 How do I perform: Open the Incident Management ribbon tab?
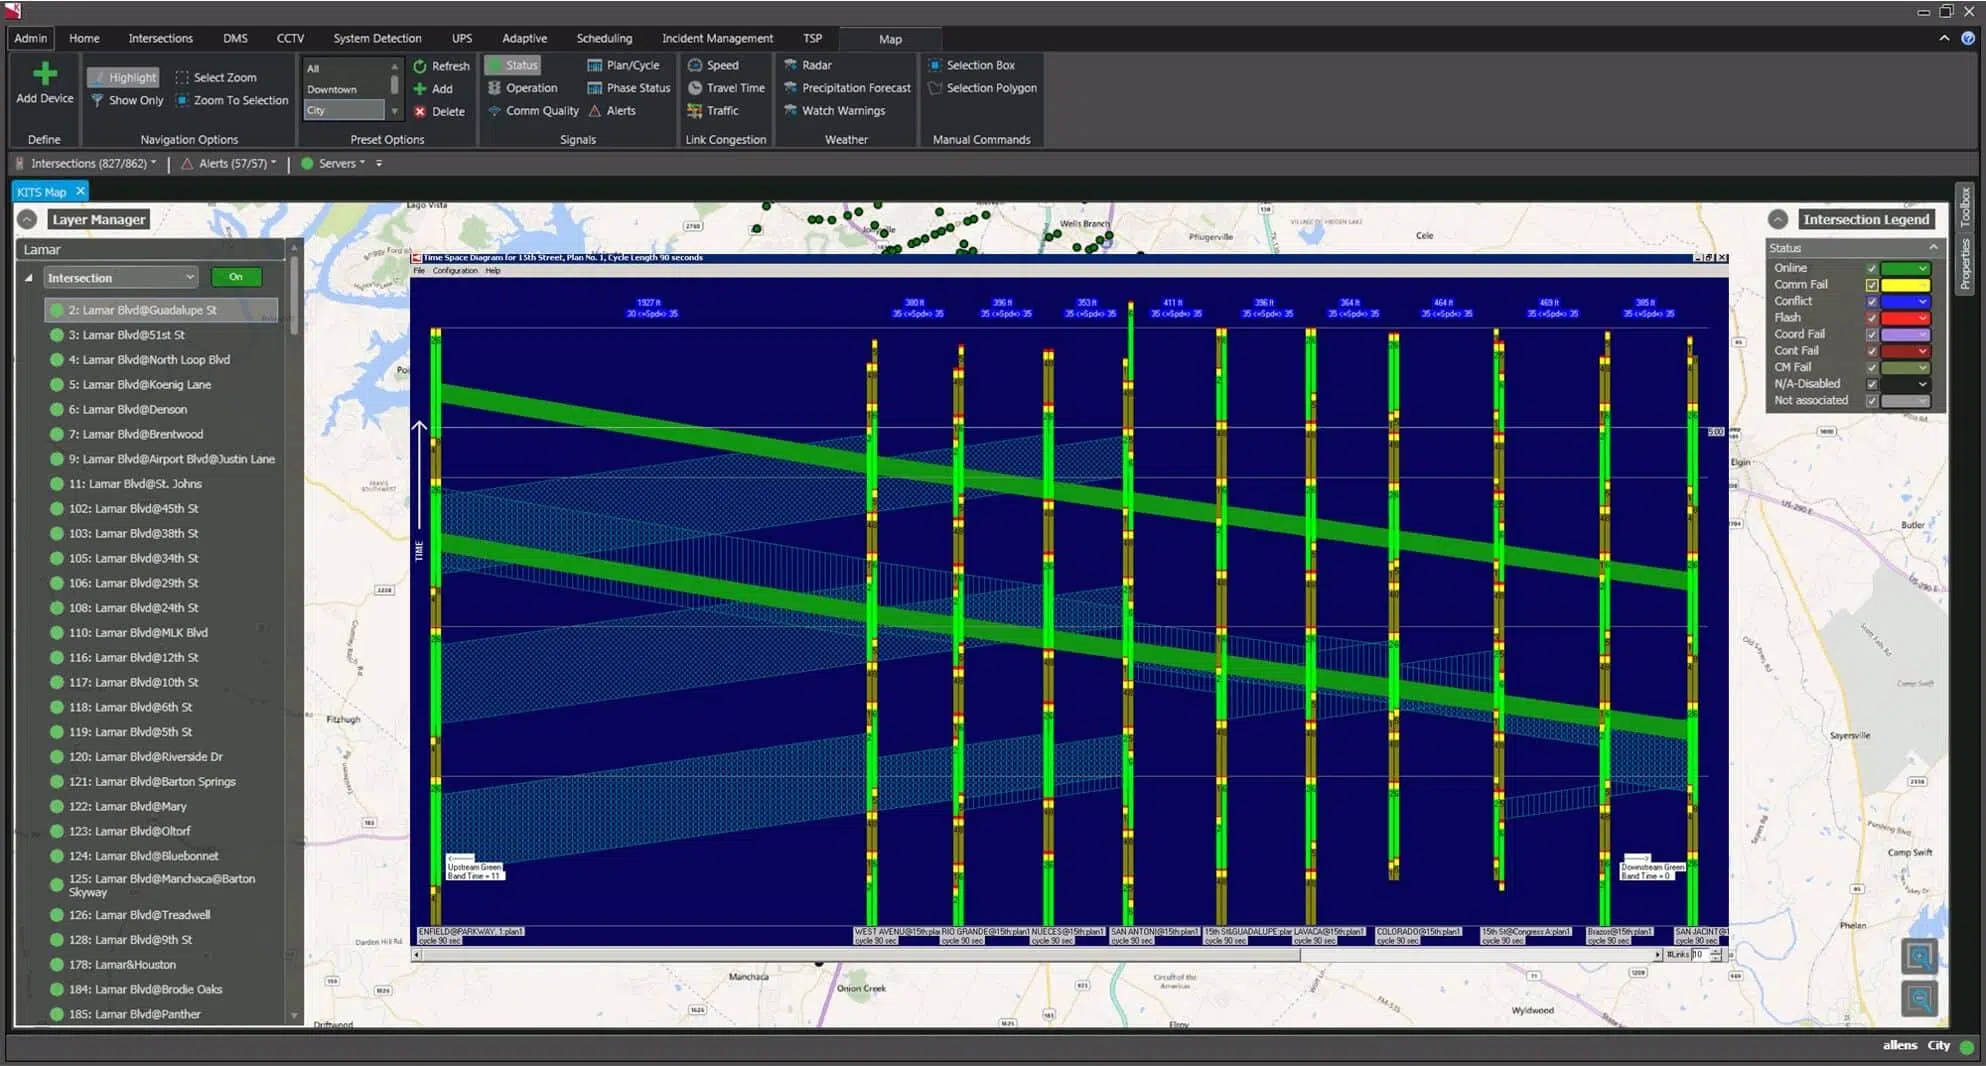pos(717,38)
